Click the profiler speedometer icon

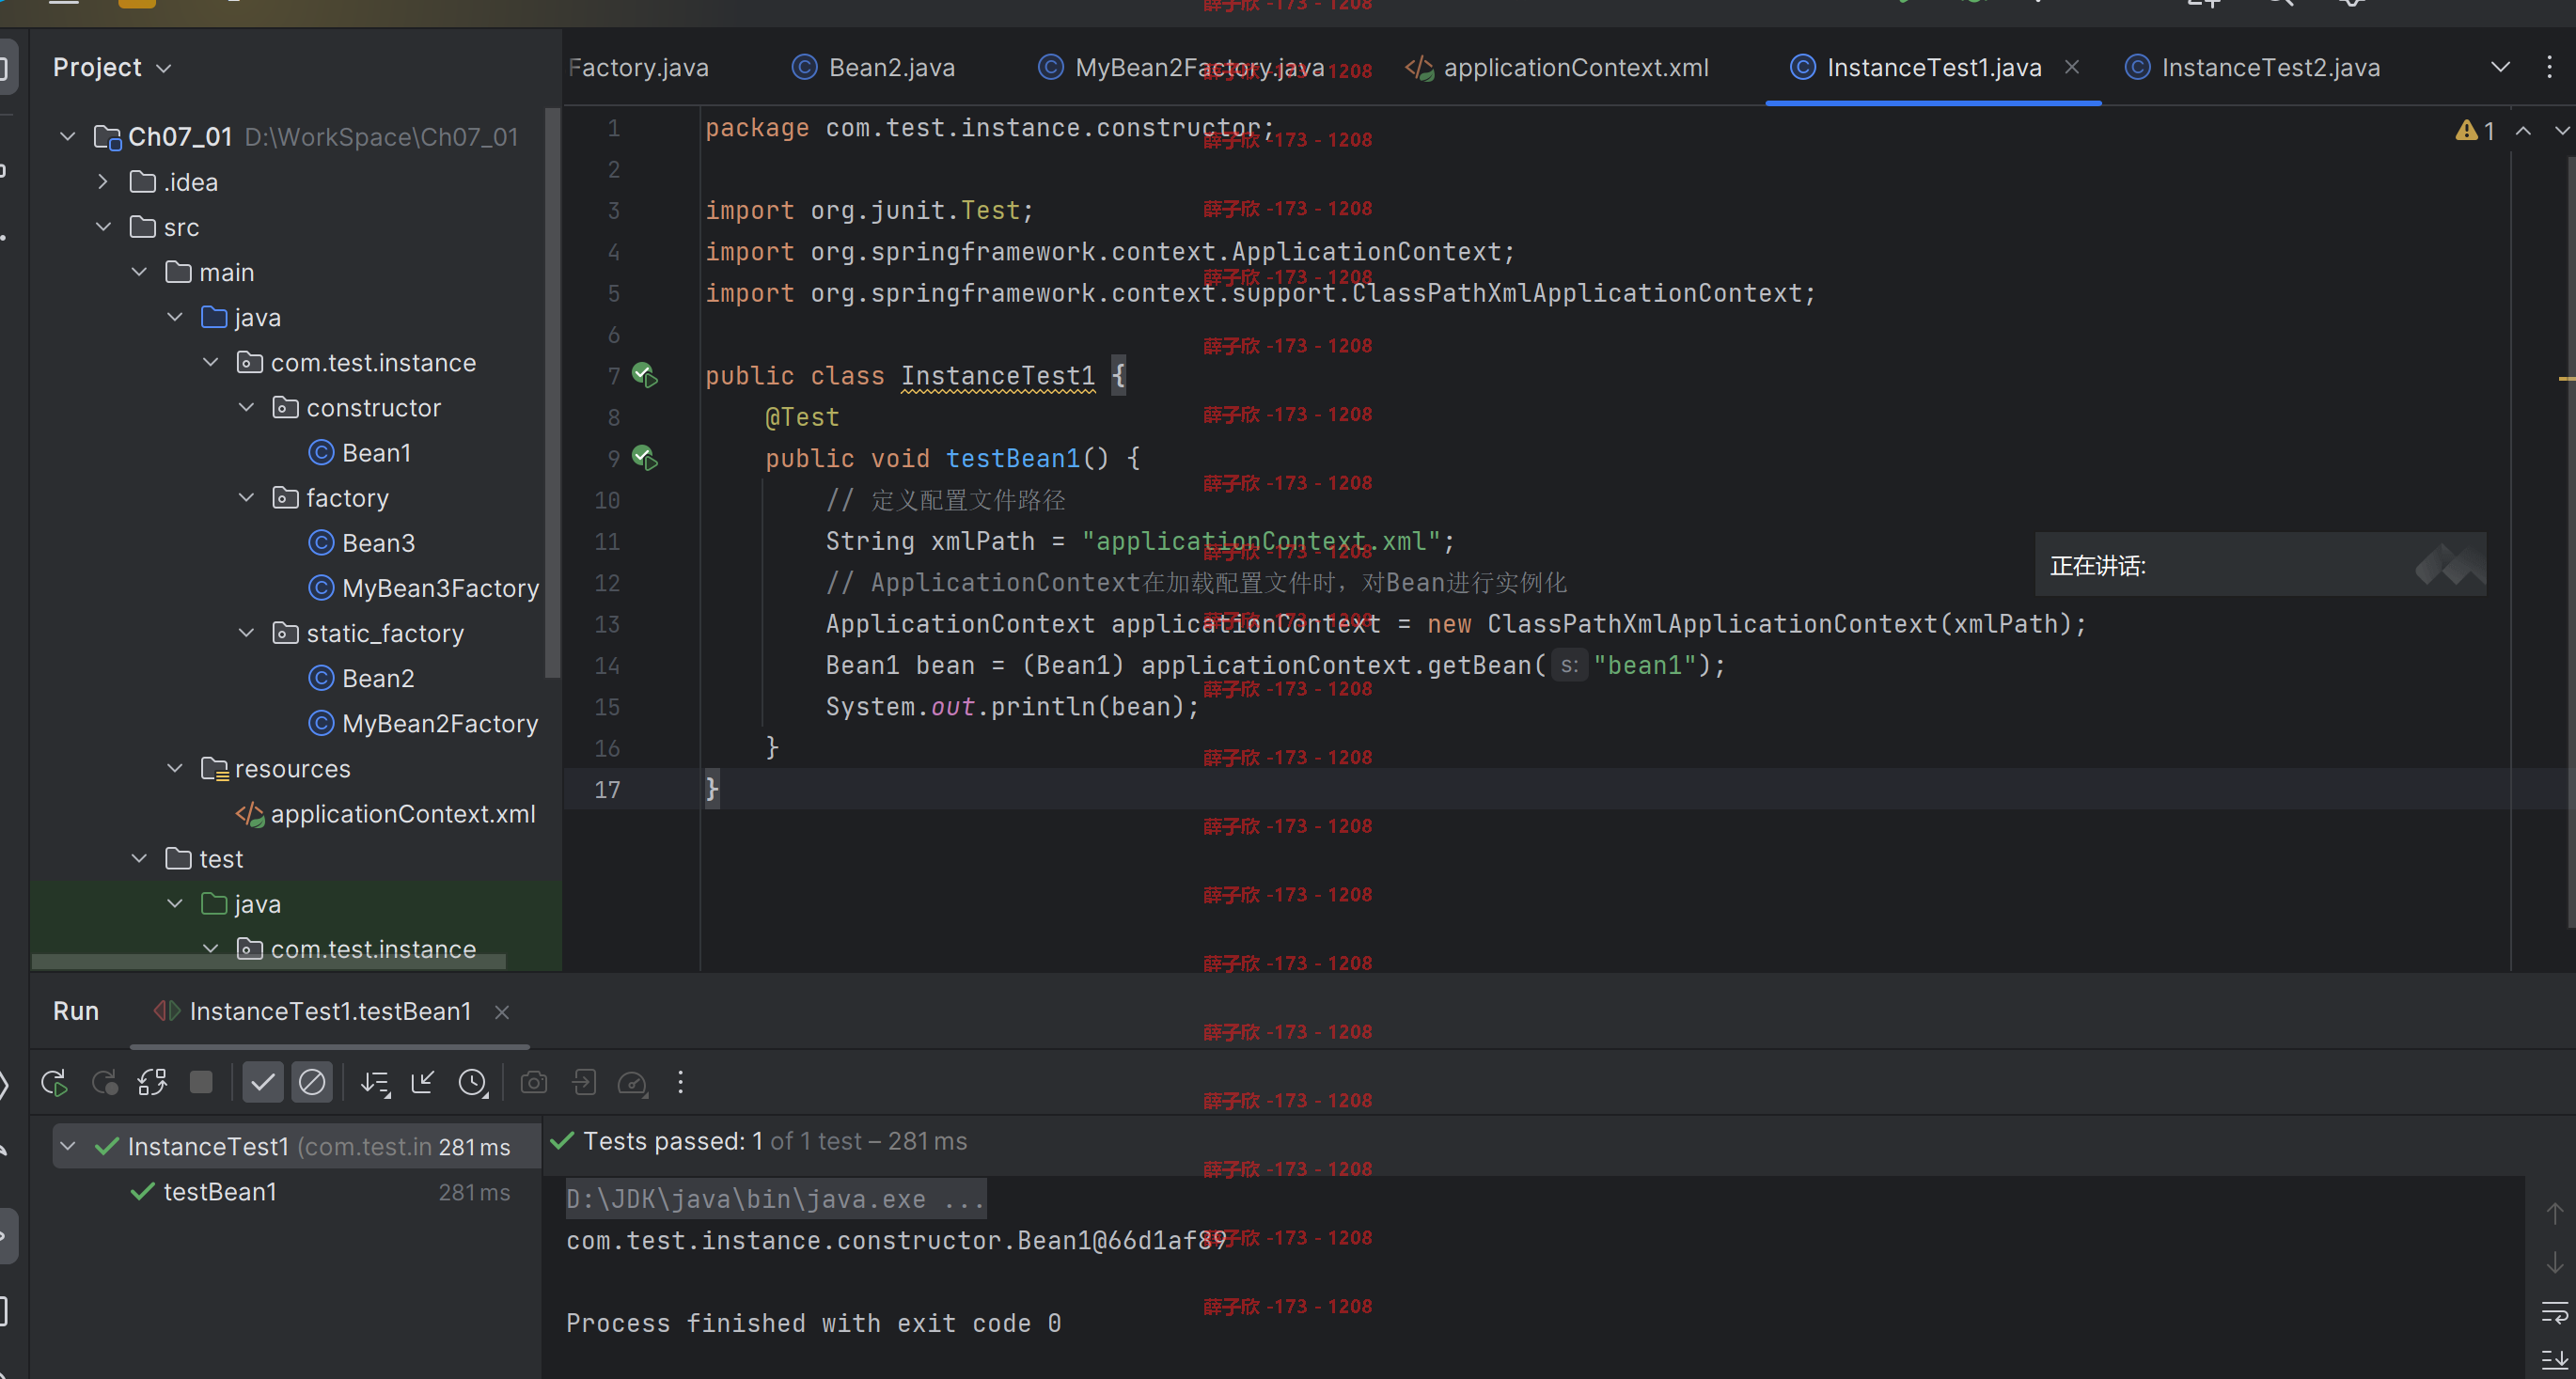633,1083
